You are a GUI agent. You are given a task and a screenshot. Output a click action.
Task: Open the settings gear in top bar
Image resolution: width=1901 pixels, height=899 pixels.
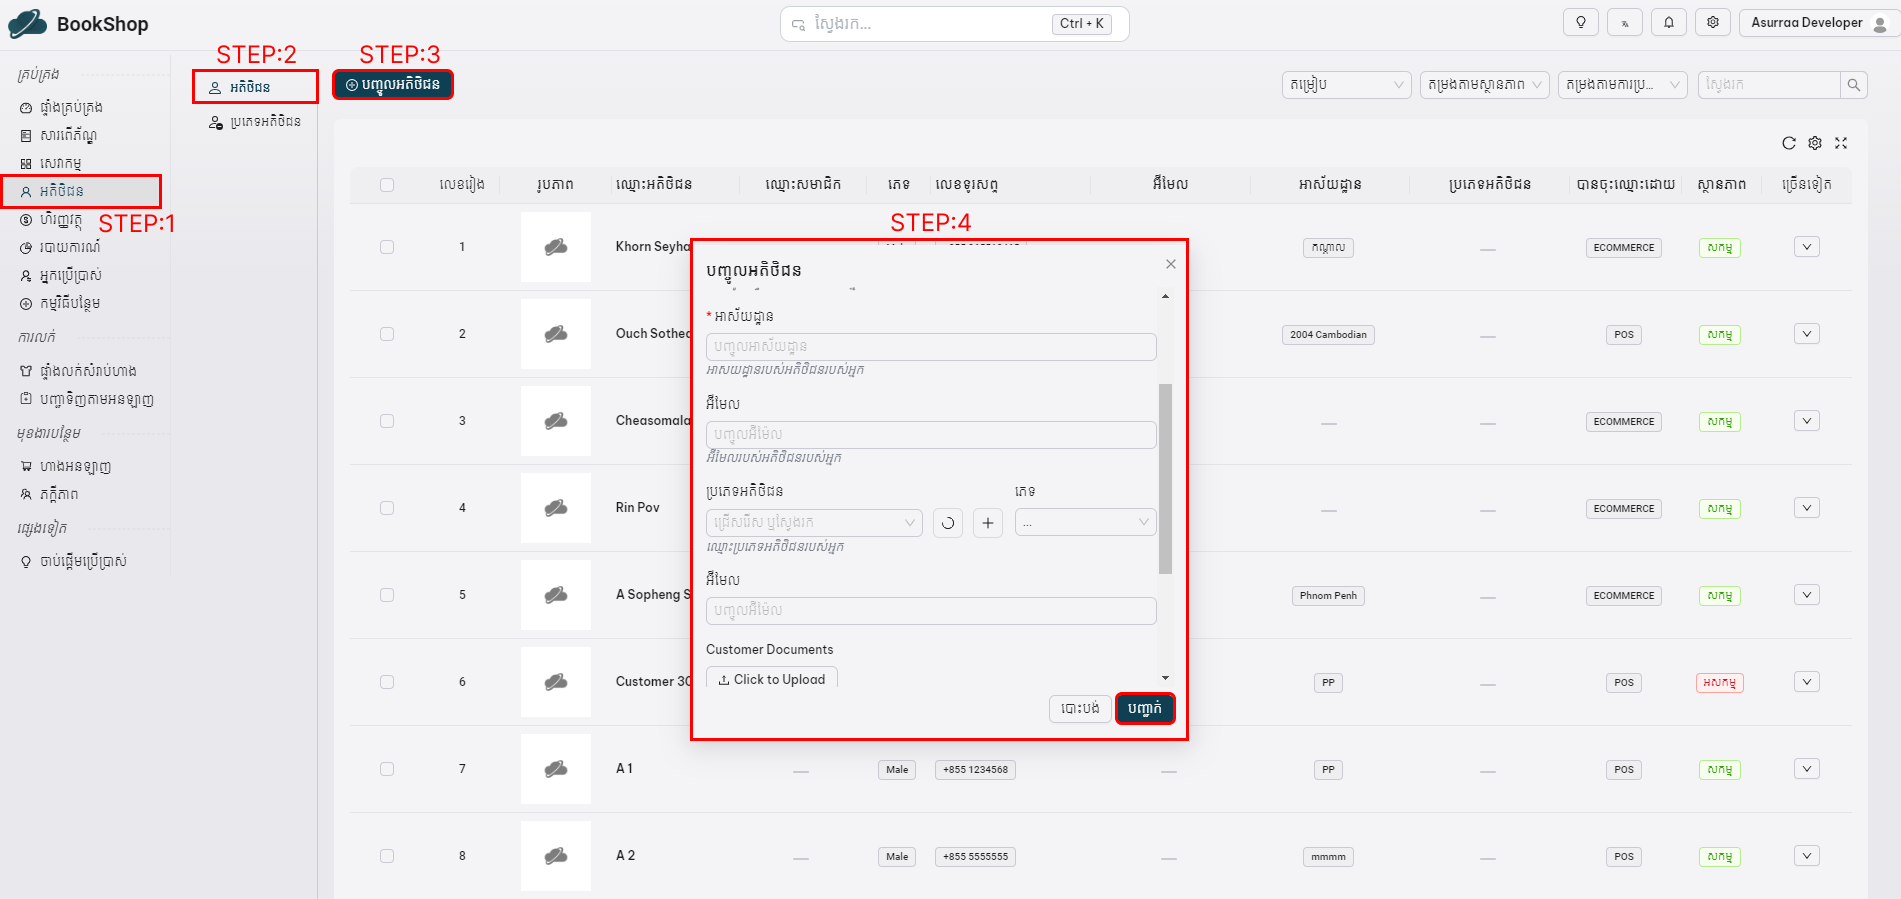tap(1712, 23)
